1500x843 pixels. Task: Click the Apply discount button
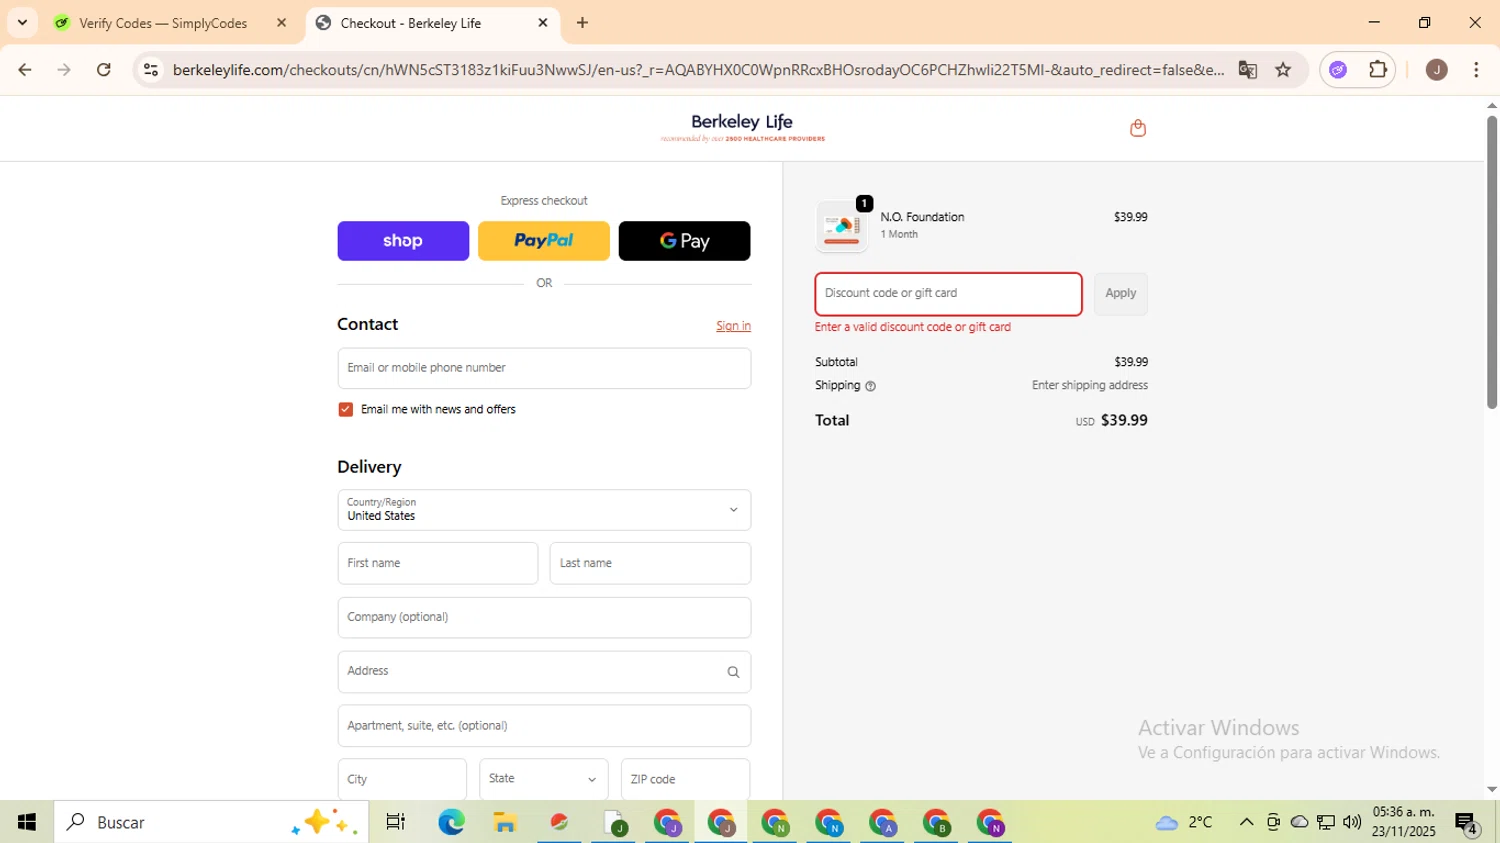click(1120, 294)
